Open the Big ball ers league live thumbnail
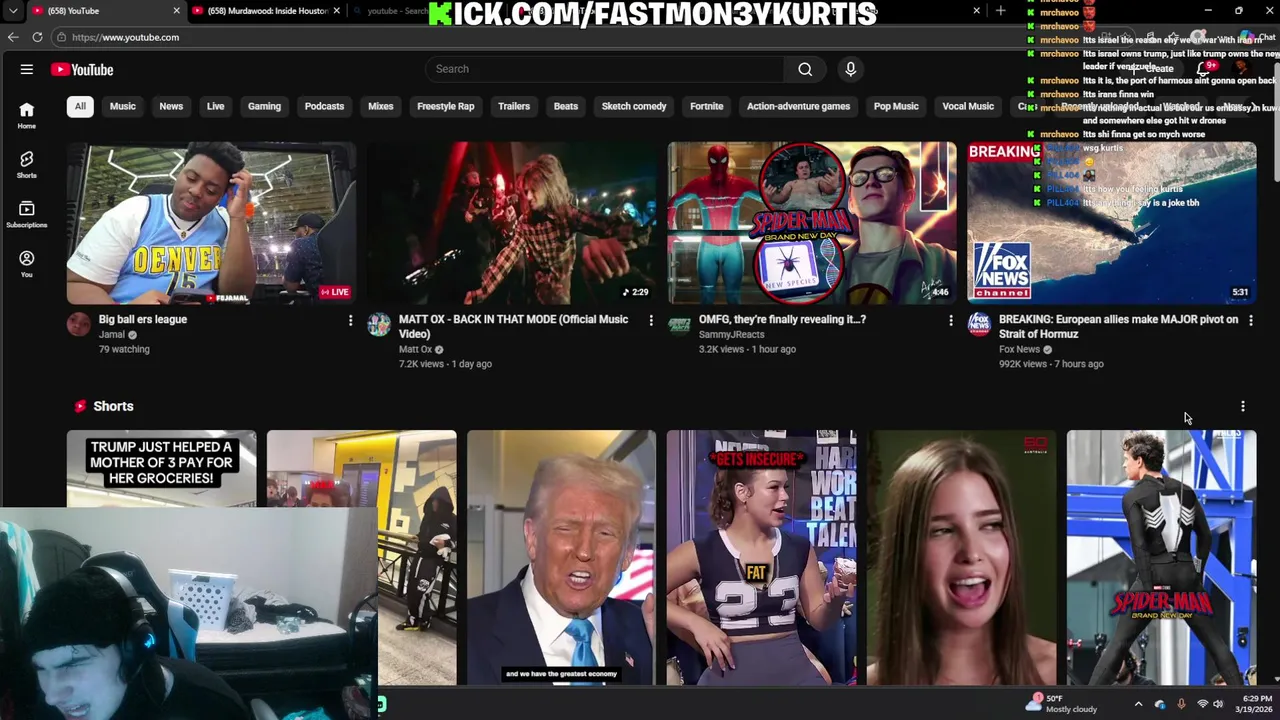 click(x=211, y=223)
